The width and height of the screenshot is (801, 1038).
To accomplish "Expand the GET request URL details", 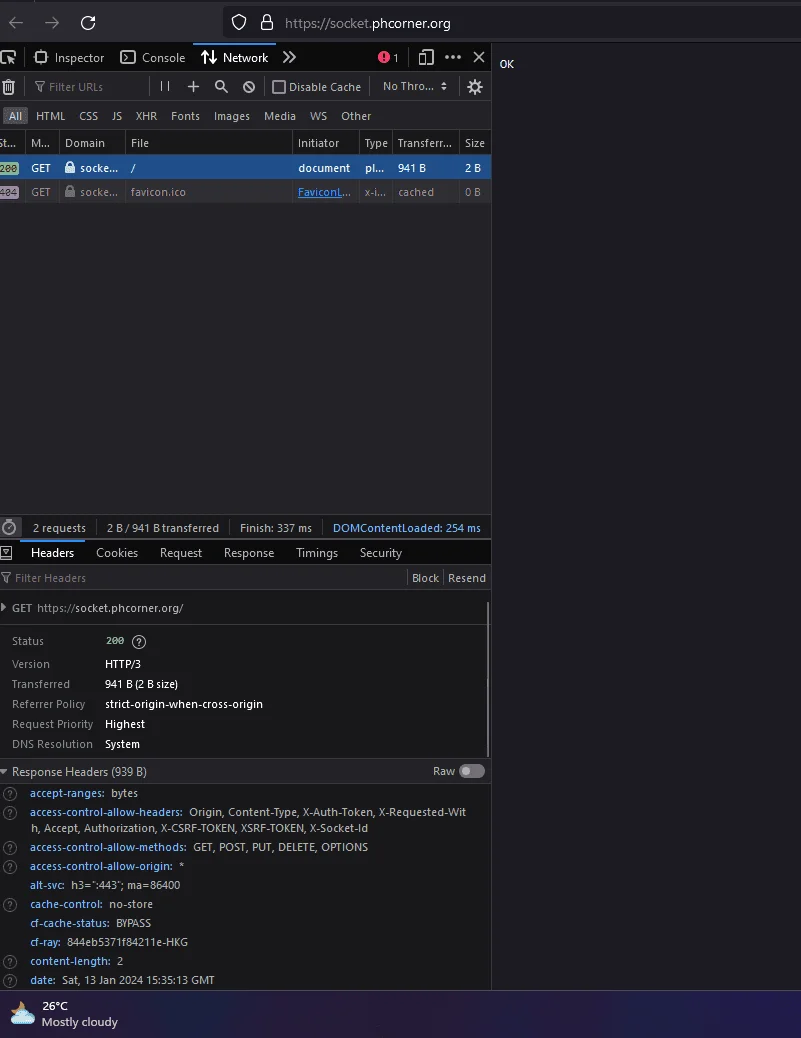I will [4, 608].
